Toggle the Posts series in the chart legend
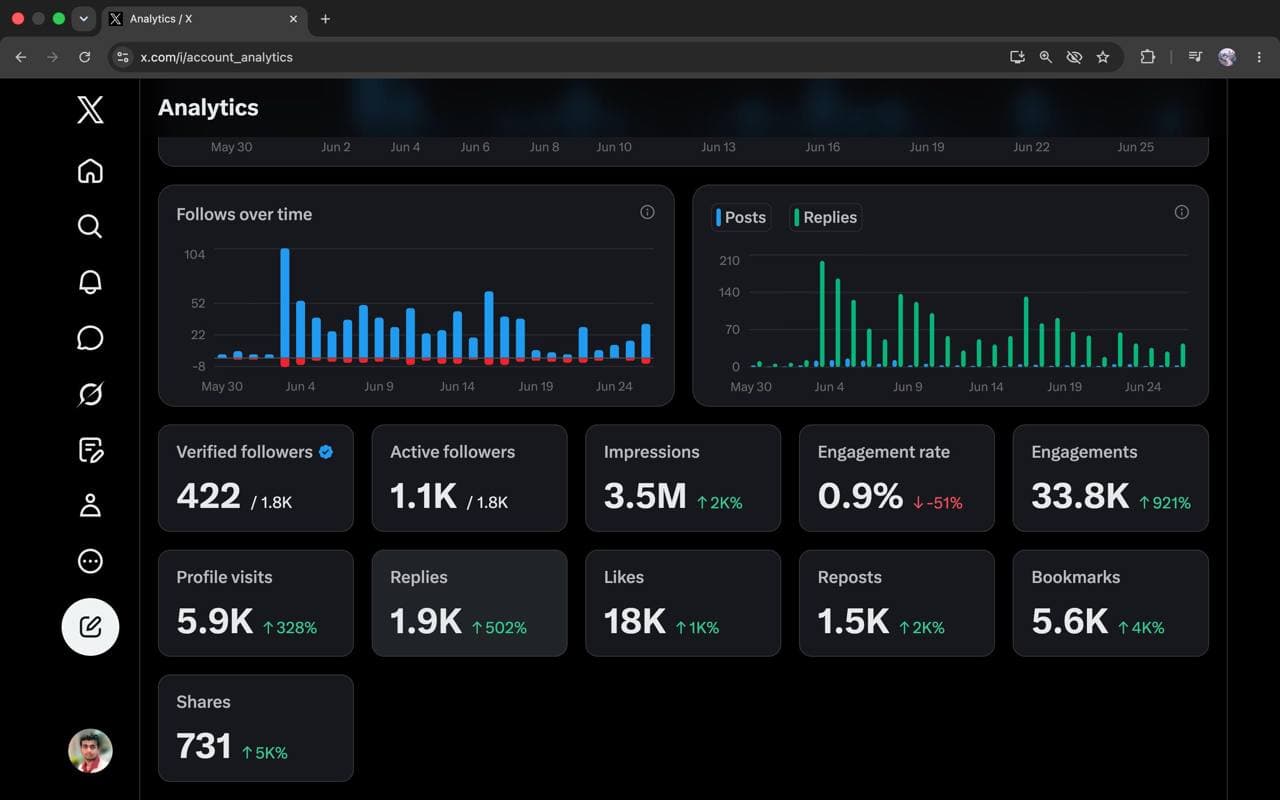1280x800 pixels. 740,217
